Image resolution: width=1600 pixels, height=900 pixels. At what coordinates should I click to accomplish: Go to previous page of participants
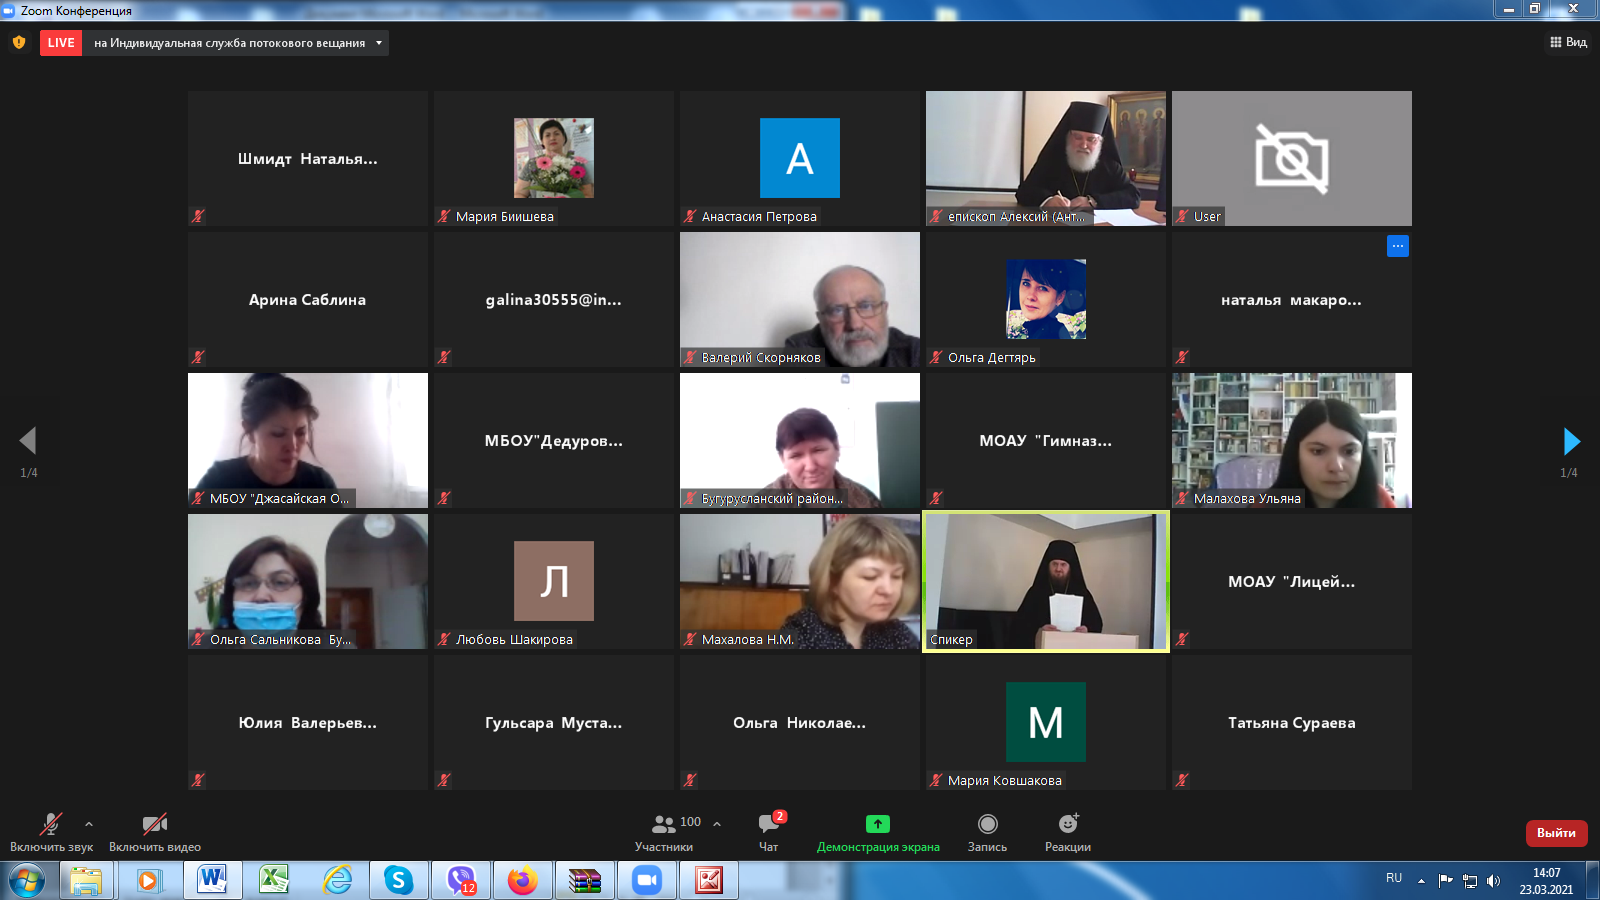pos(28,441)
